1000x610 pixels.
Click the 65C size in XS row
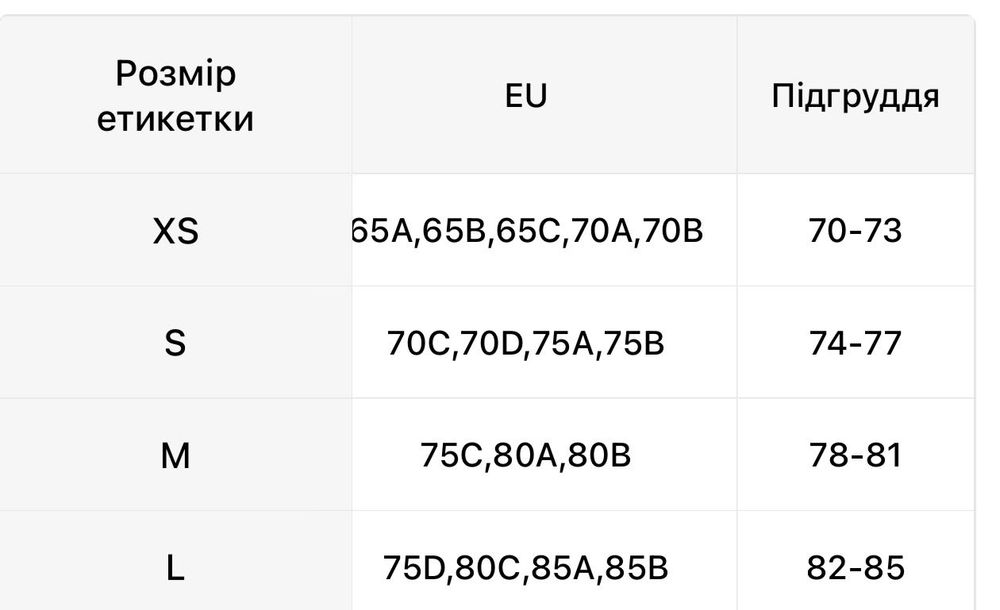coord(529,232)
